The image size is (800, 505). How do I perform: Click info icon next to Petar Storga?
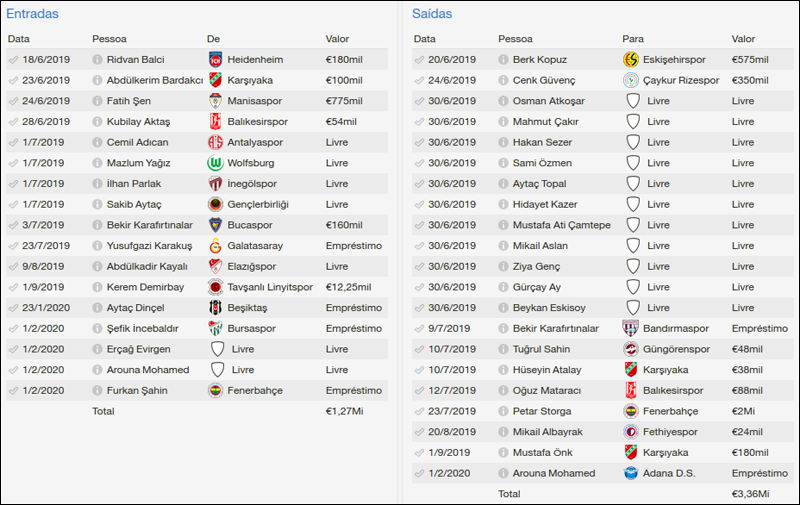tap(503, 411)
